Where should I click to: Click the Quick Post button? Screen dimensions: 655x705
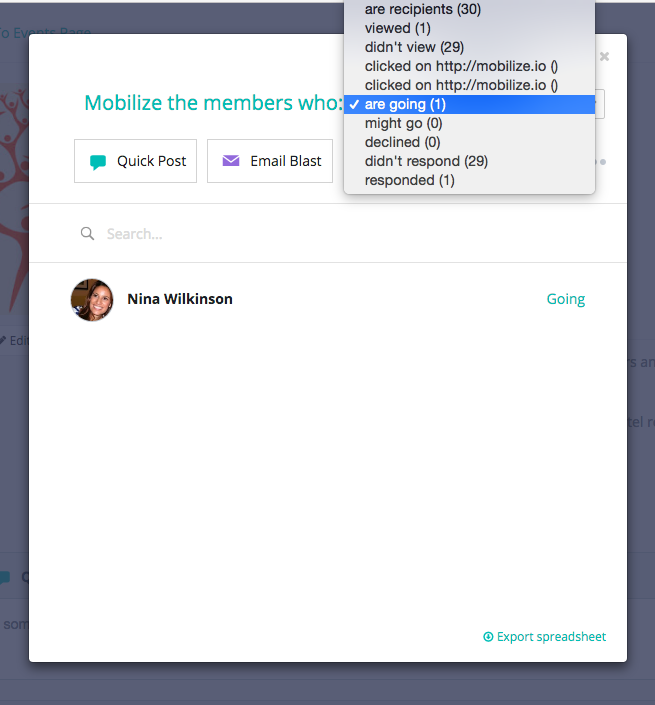click(x=135, y=161)
